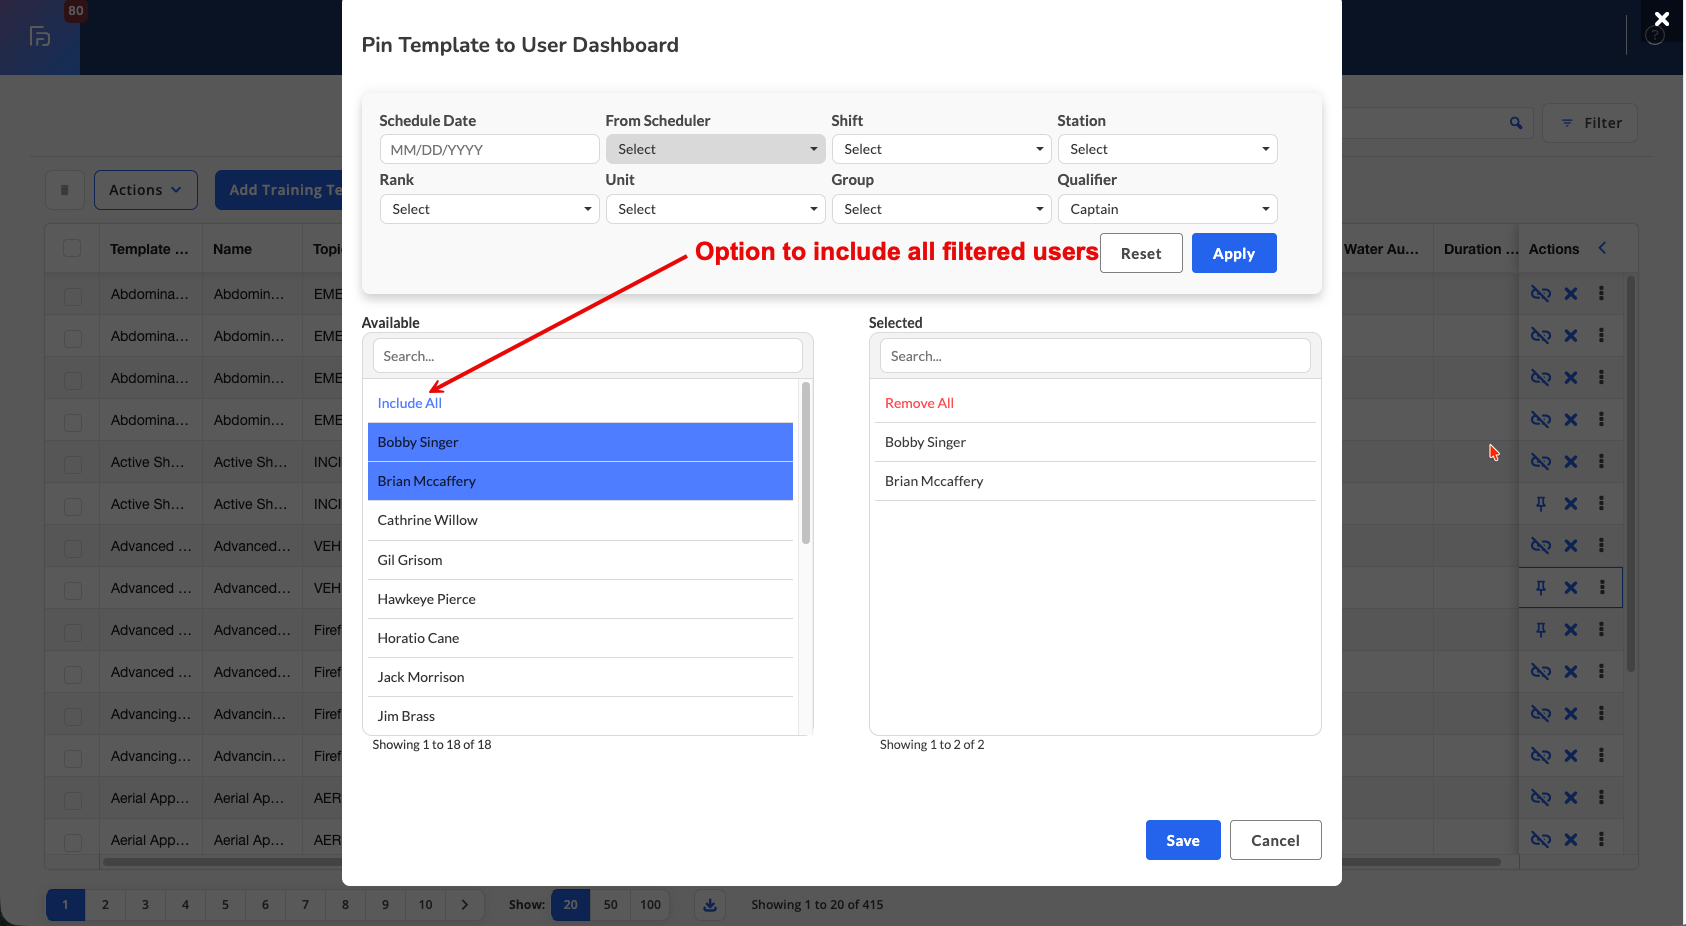
Task: Click the Available list vertical scrollbar
Action: click(806, 463)
